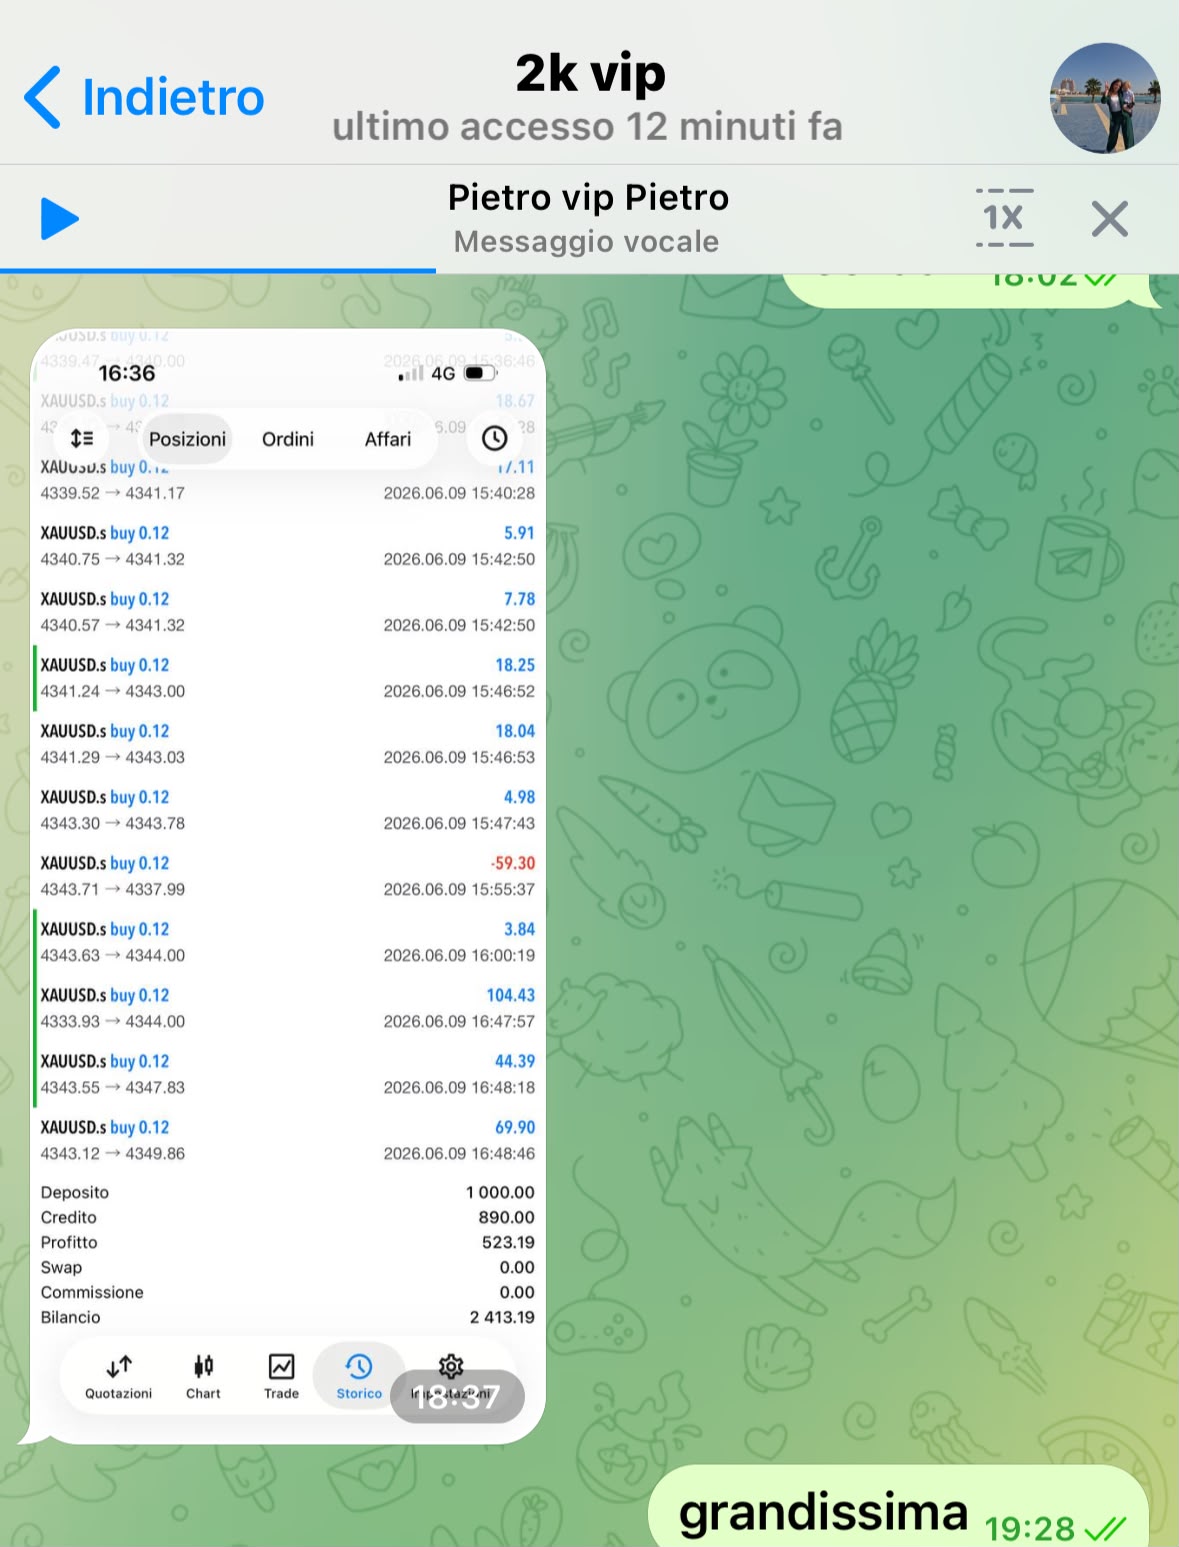Click the ultimo accesso status text
The image size is (1179, 1547).
pyautogui.click(x=588, y=127)
